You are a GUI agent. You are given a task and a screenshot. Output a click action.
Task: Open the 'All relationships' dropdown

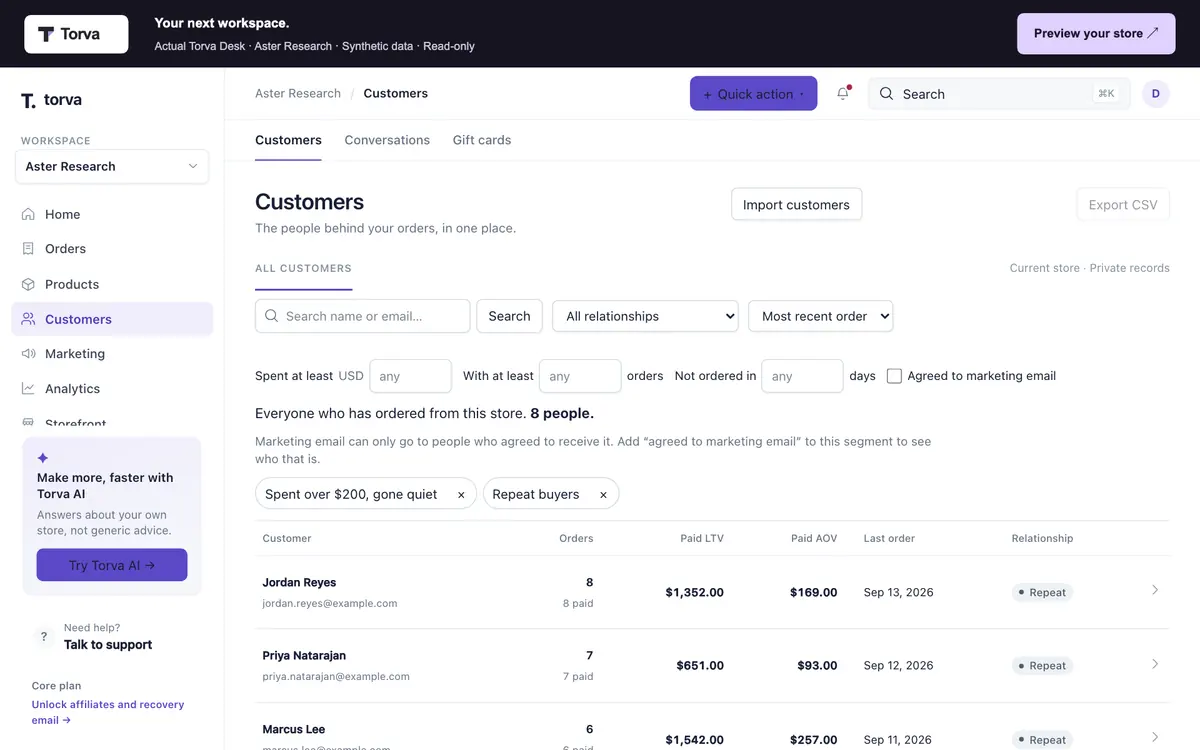pos(645,316)
